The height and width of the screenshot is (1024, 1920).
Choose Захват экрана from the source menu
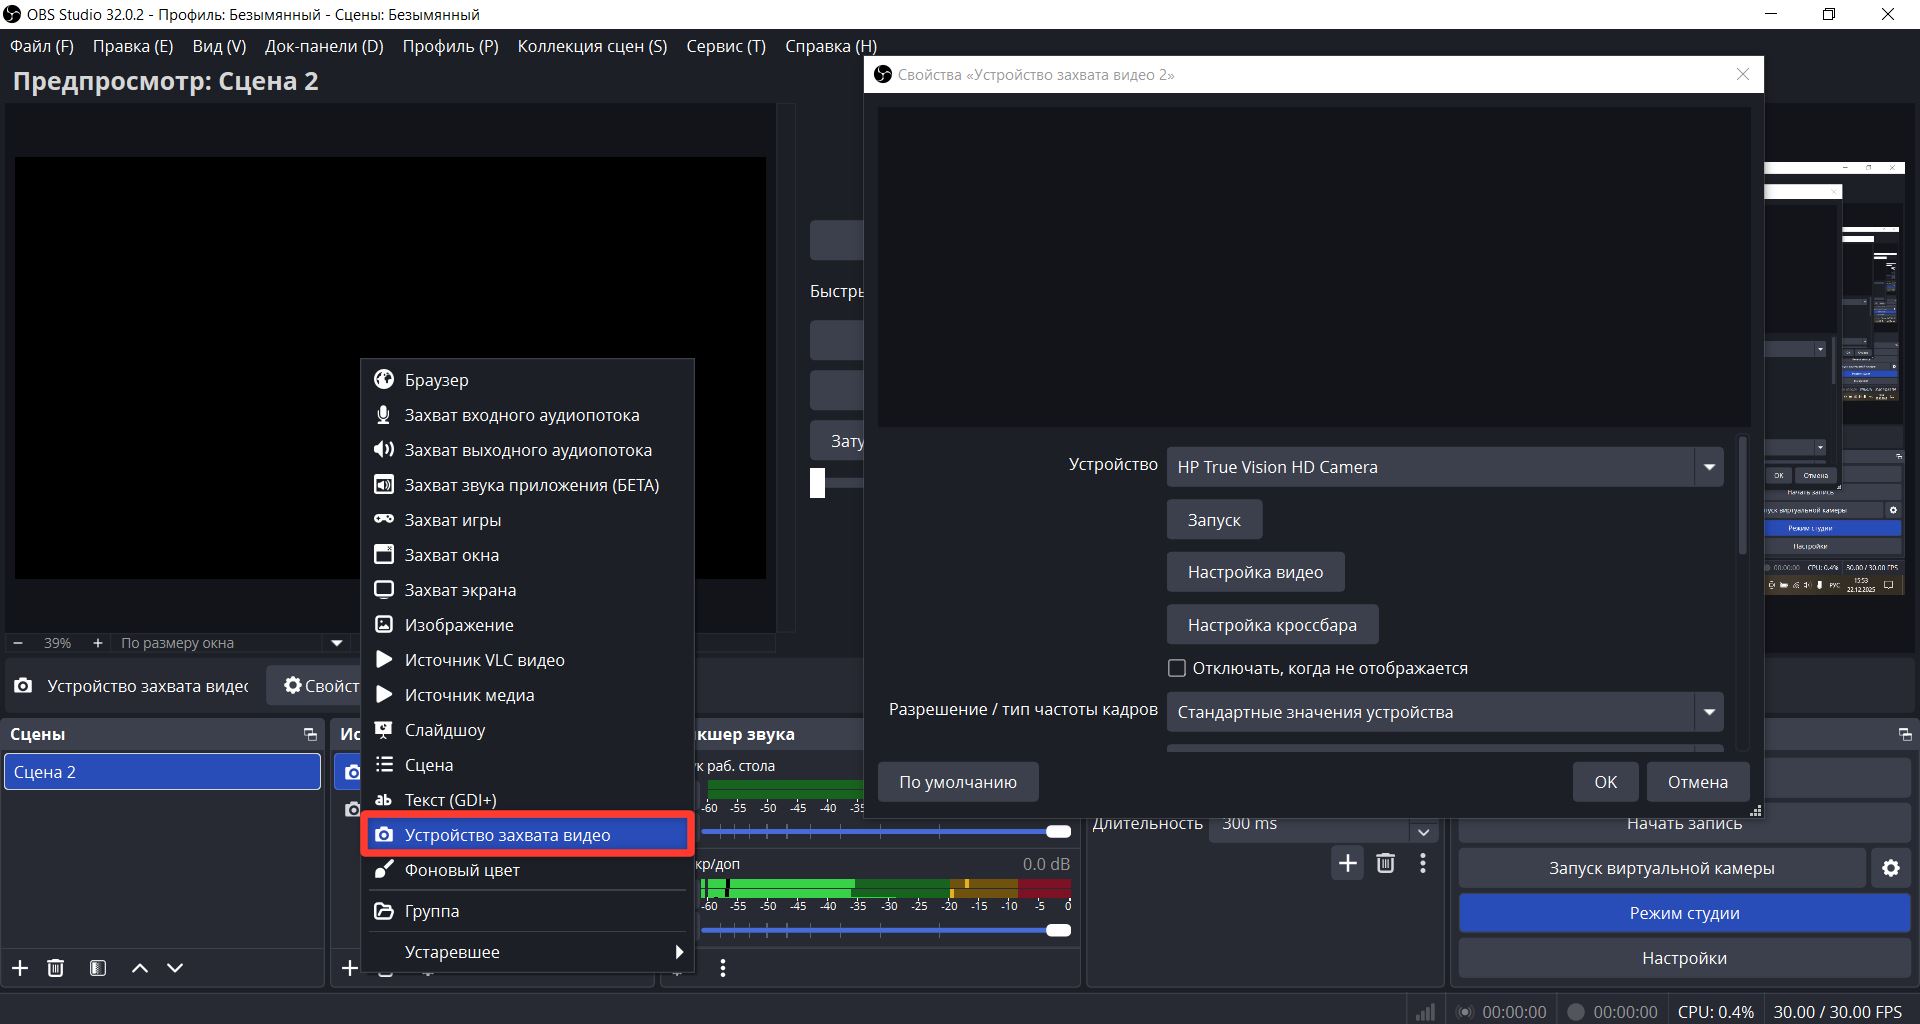click(460, 590)
